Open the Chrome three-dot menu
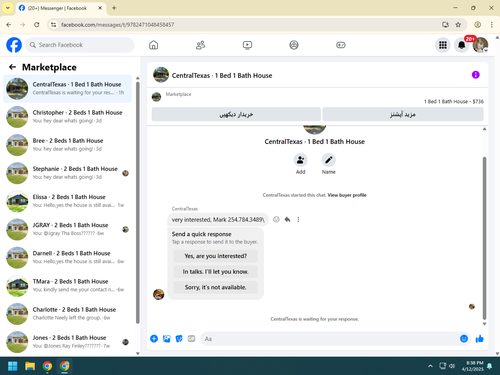Image resolution: width=500 pixels, height=375 pixels. pyautogui.click(x=492, y=25)
